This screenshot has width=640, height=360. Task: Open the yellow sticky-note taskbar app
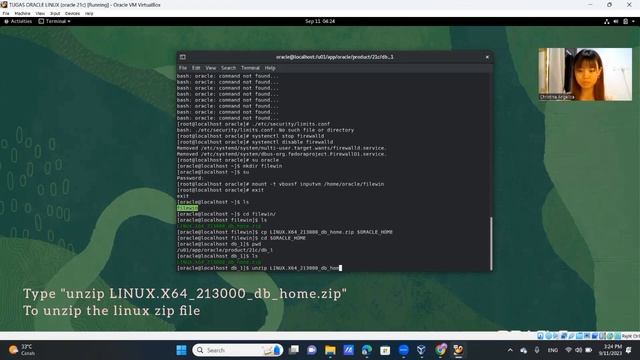(x=385, y=350)
